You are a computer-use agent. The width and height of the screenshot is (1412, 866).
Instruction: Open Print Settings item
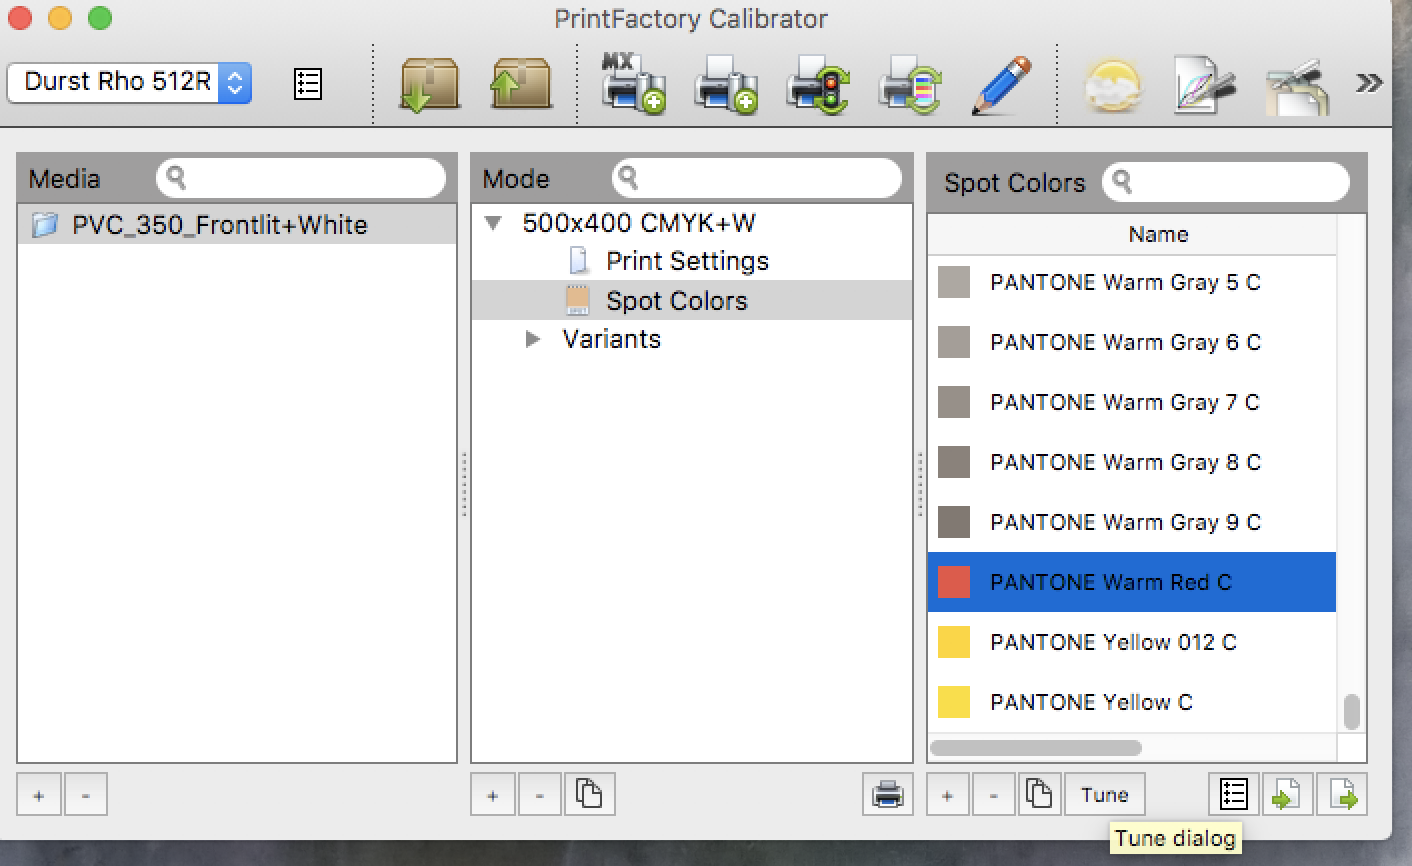[687, 261]
